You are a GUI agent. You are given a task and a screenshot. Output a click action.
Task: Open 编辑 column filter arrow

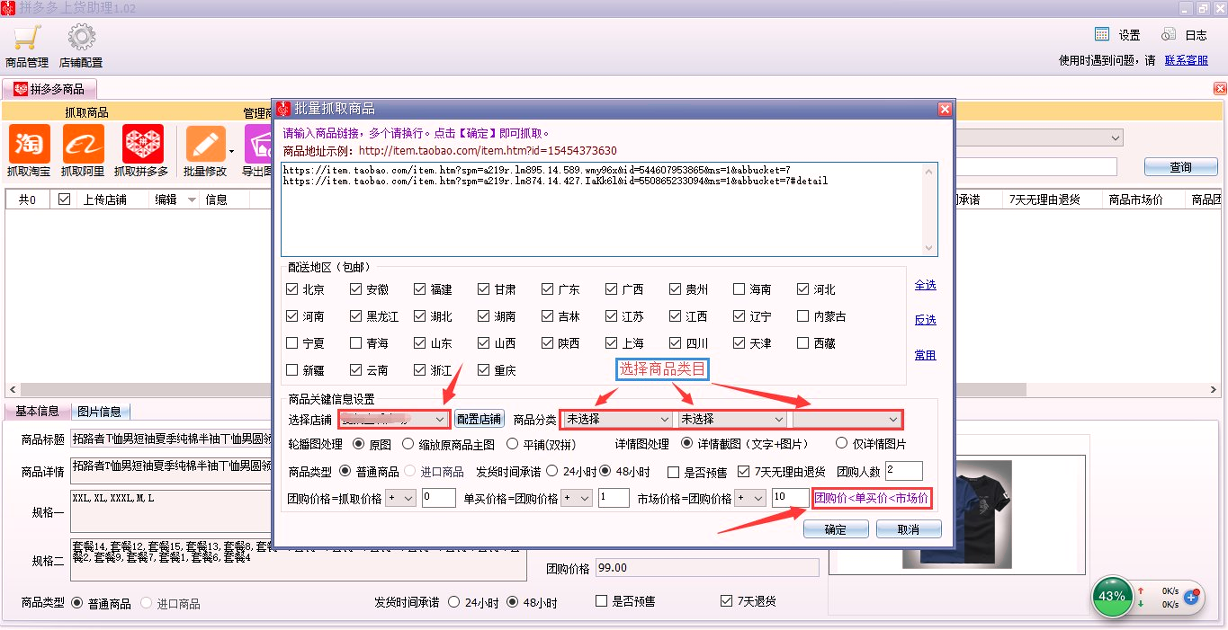click(192, 200)
